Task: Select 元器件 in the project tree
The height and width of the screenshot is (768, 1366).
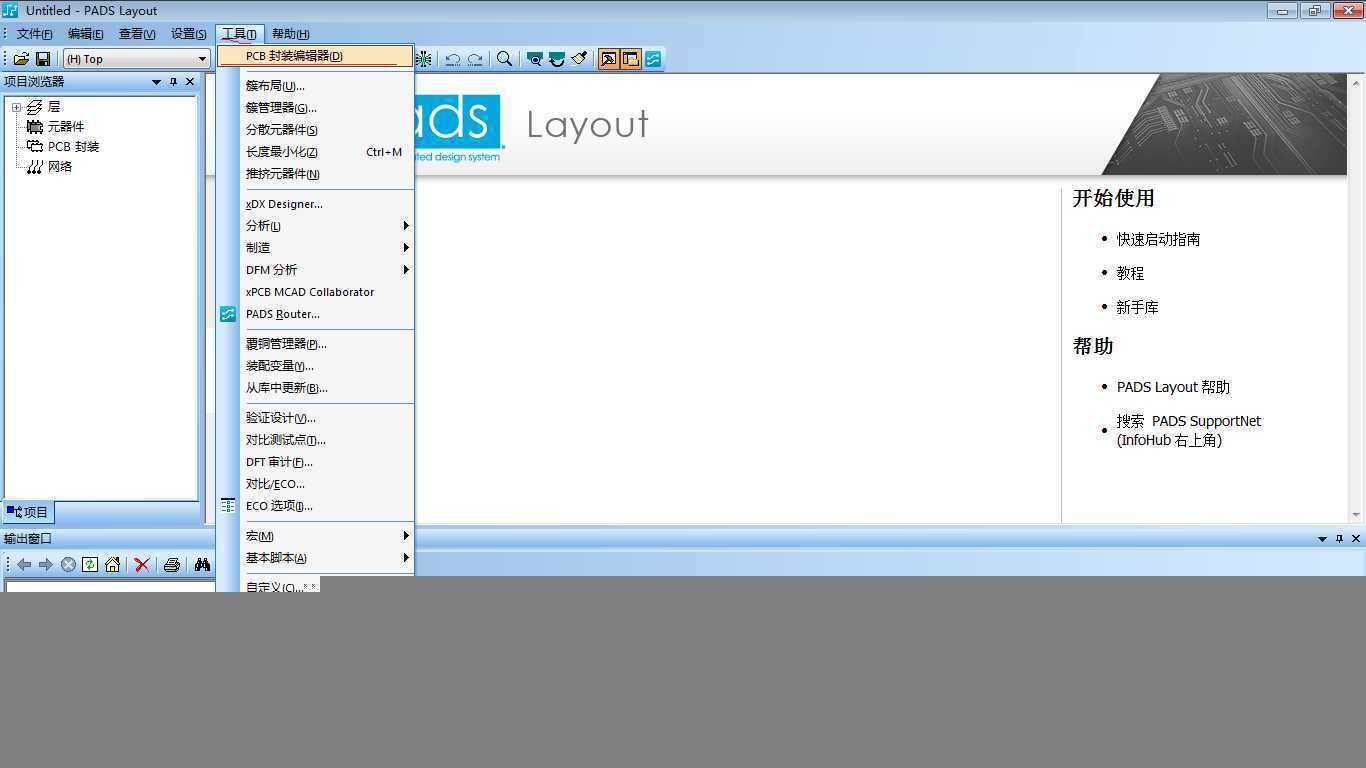Action: (x=66, y=127)
